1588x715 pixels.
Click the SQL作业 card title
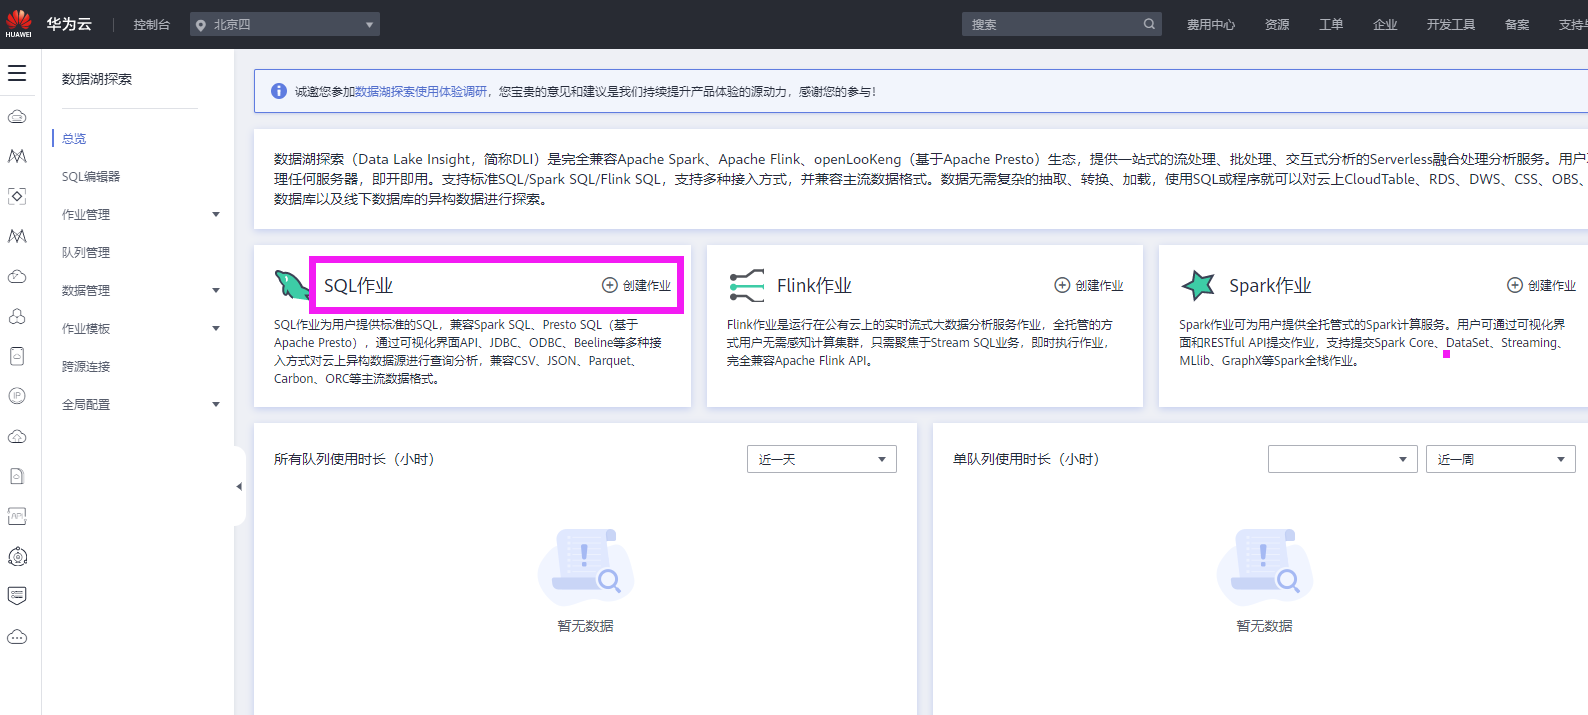click(358, 285)
